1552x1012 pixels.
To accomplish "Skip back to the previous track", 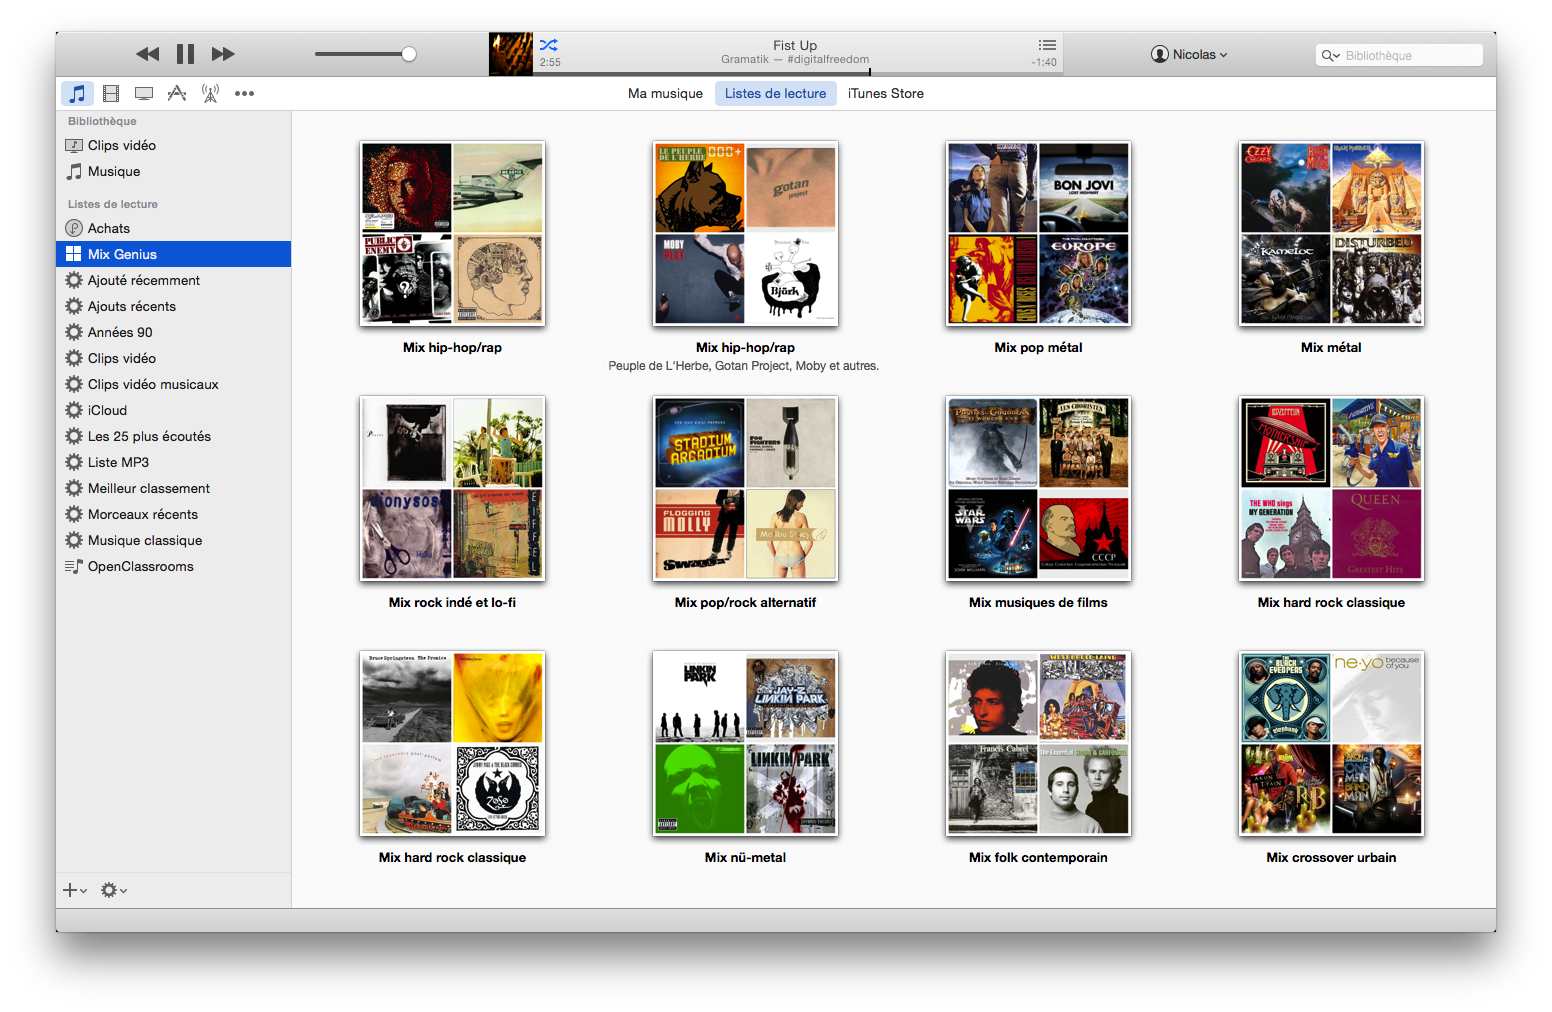I will tap(147, 54).
